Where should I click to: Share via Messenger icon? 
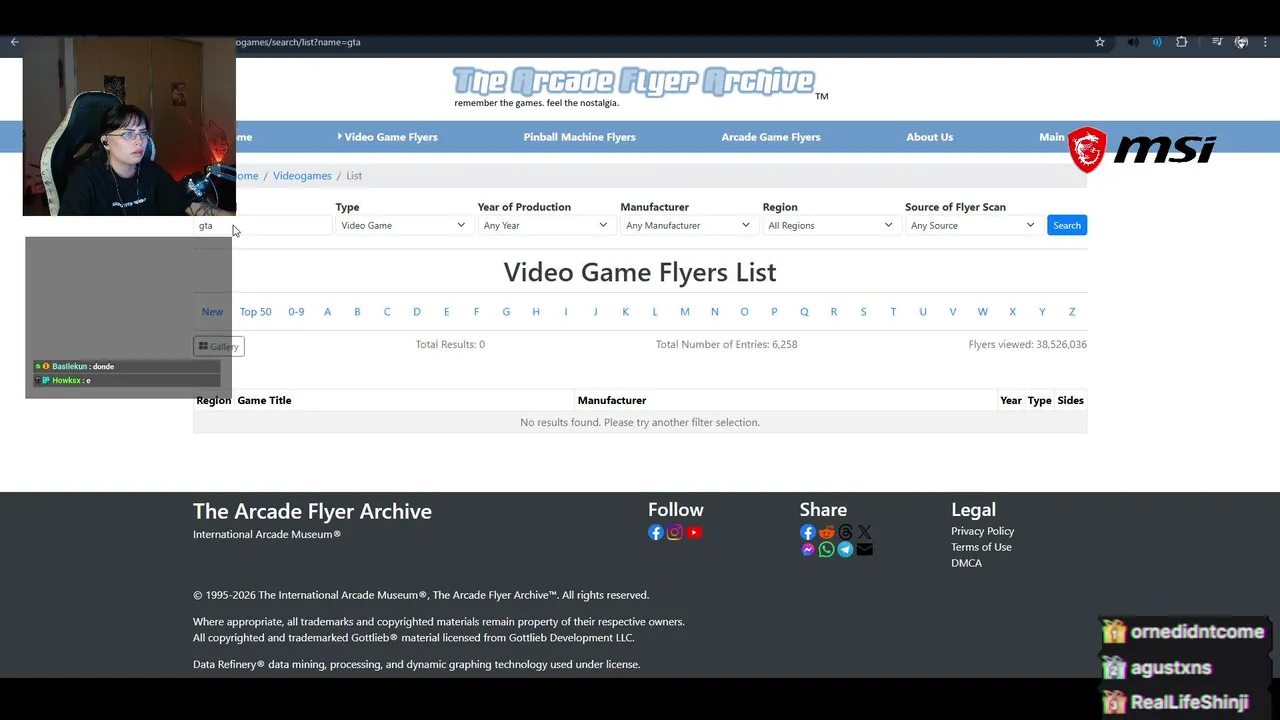click(808, 549)
